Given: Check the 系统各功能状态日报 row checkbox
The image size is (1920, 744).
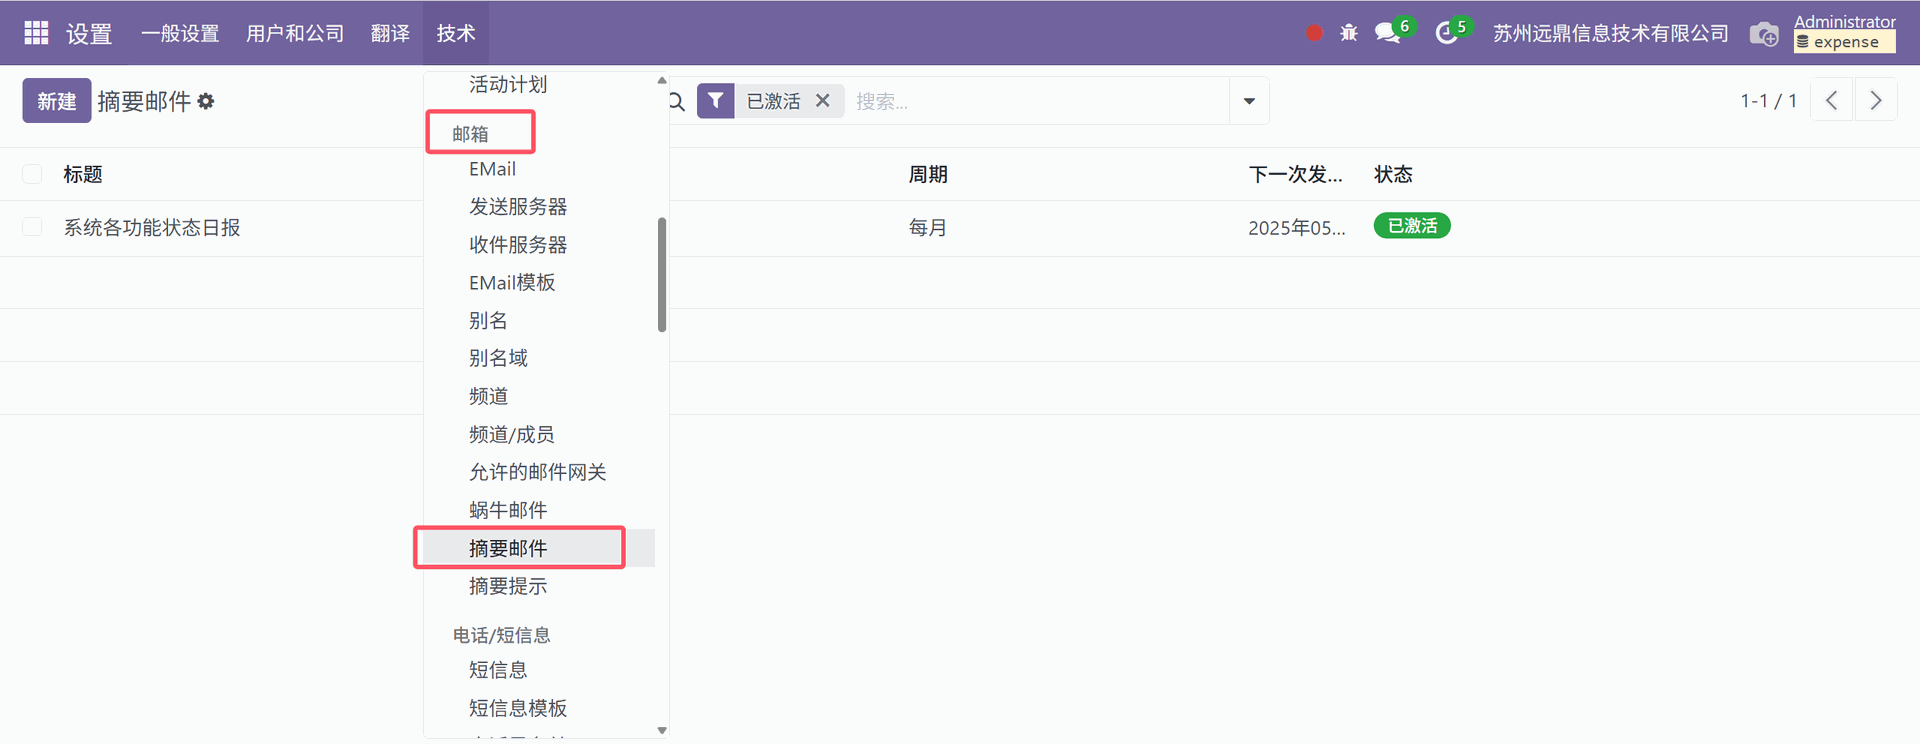Looking at the screenshot, I should 32,227.
